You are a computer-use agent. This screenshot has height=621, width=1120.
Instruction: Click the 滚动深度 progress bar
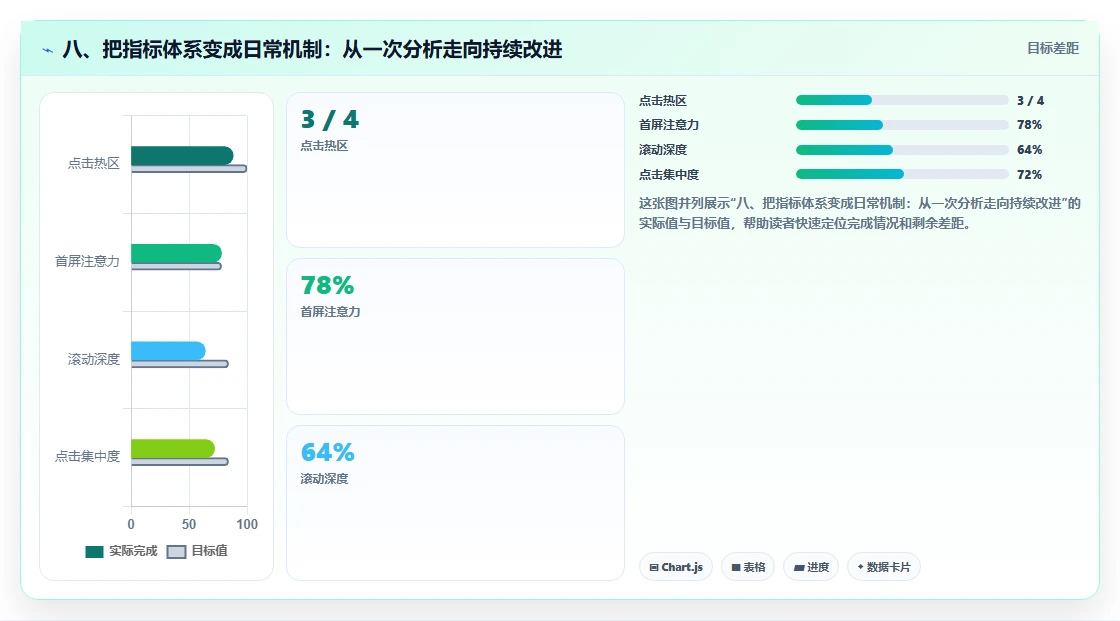(x=902, y=150)
